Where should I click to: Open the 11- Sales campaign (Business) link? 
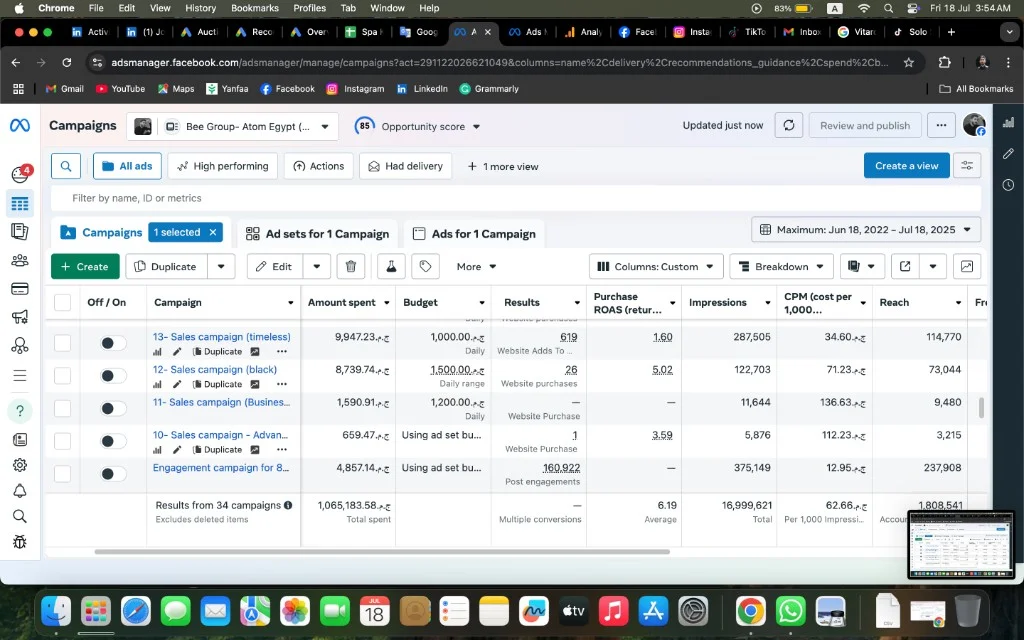[222, 402]
